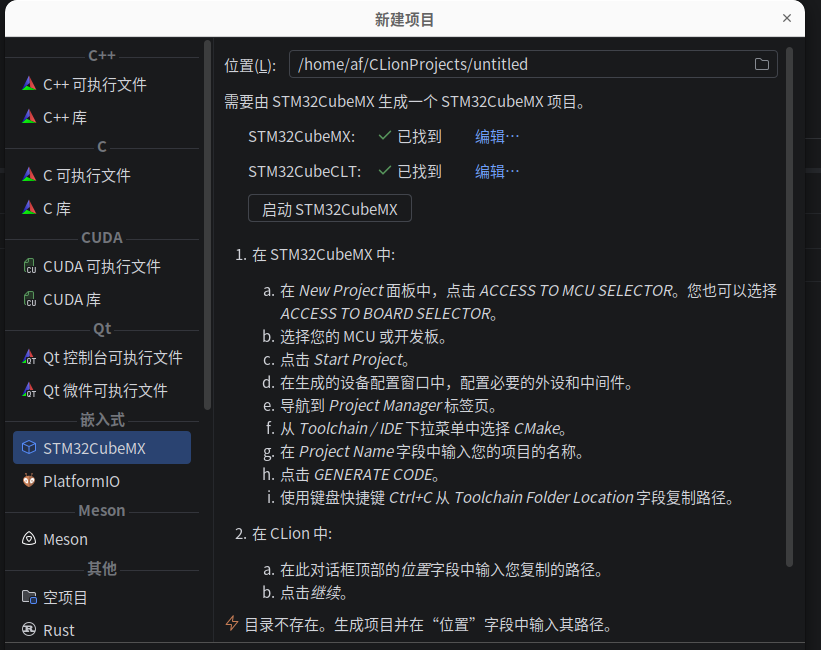821x650 pixels.
Task: Click 嵌入式 category header
Action: (x=102, y=420)
